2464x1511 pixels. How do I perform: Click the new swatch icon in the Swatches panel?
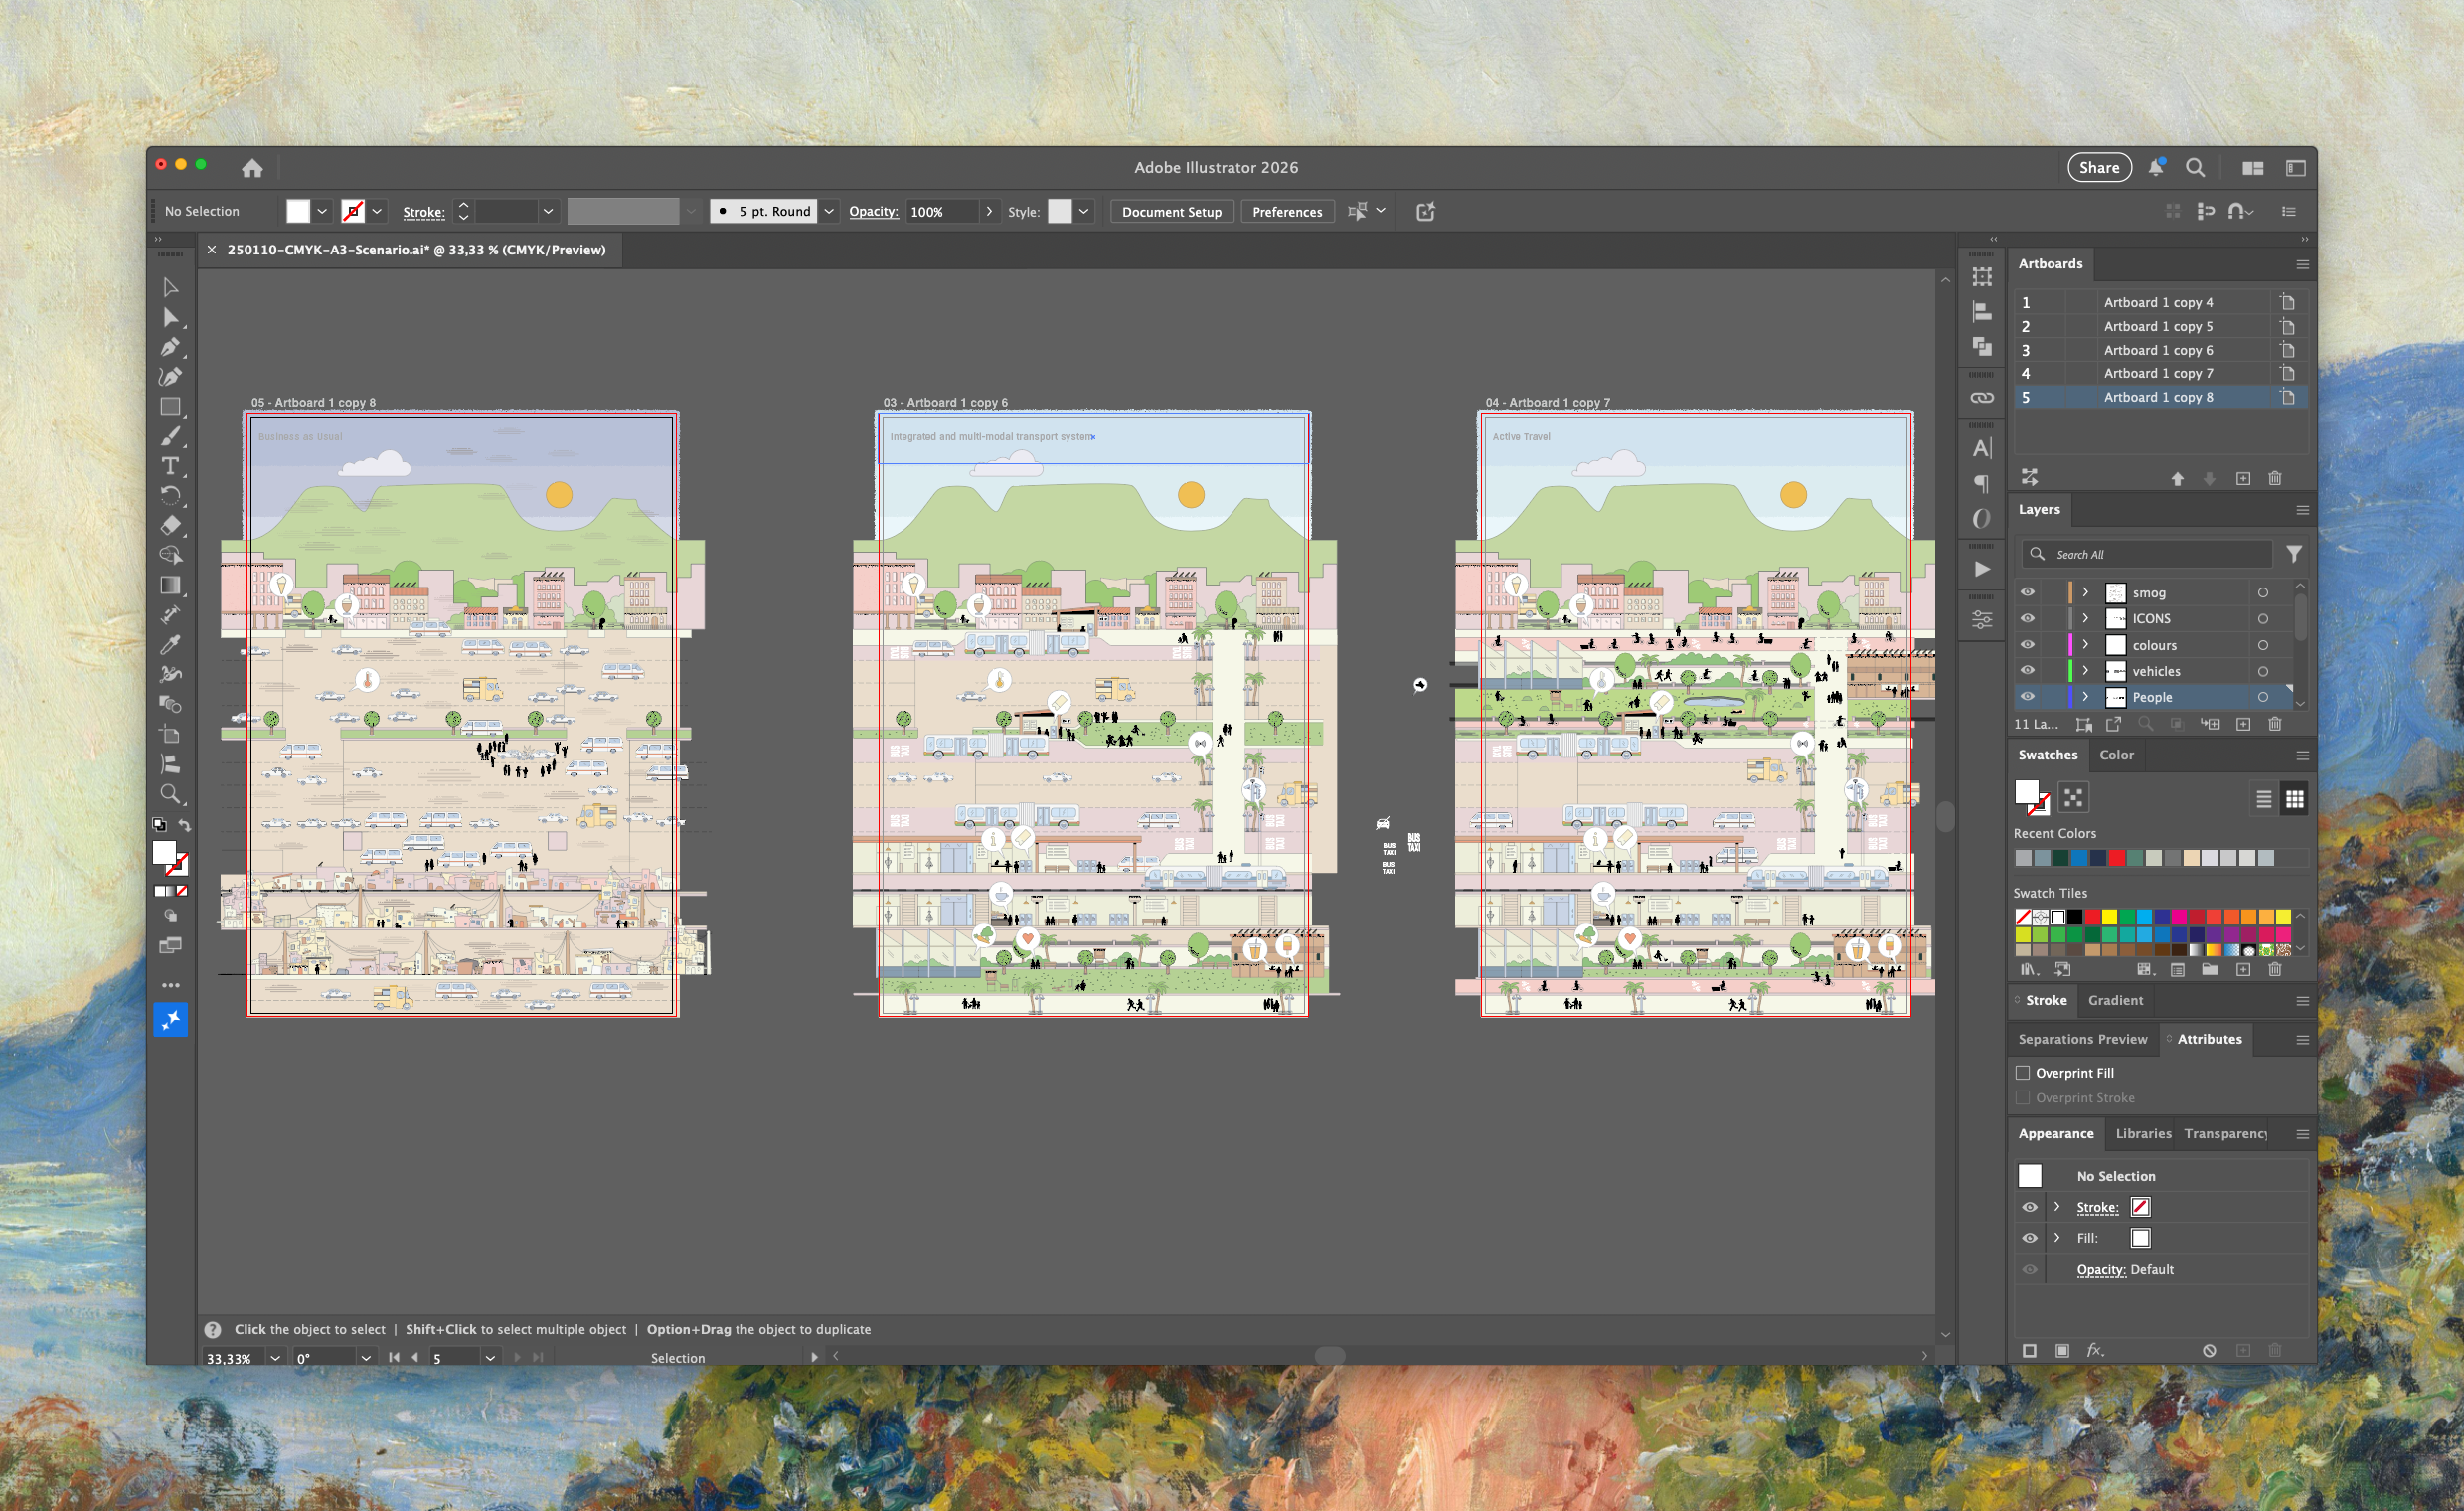pos(2243,969)
